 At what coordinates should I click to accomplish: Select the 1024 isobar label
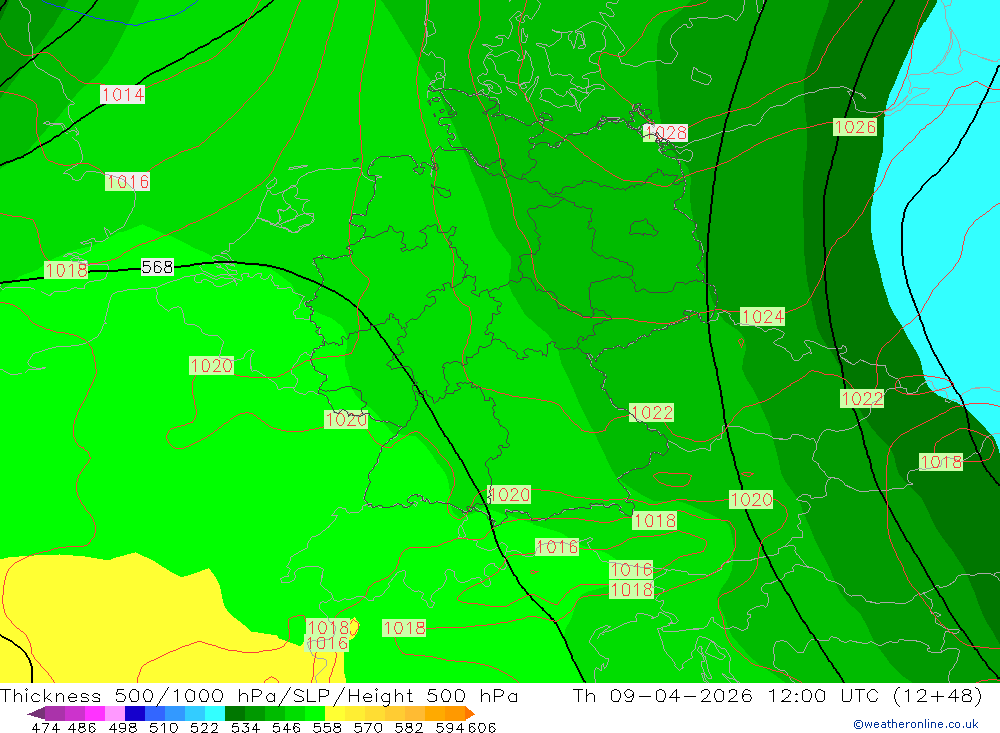(x=762, y=316)
